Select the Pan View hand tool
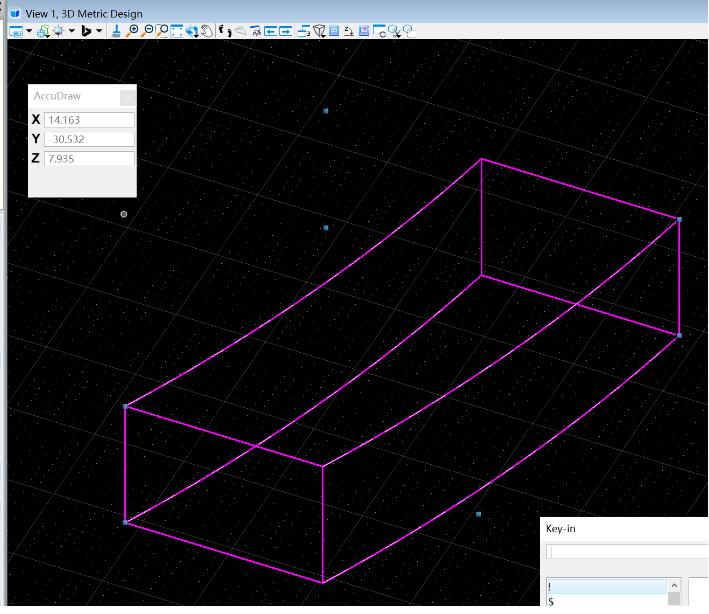This screenshot has width=709, height=614. pyautogui.click(x=206, y=31)
